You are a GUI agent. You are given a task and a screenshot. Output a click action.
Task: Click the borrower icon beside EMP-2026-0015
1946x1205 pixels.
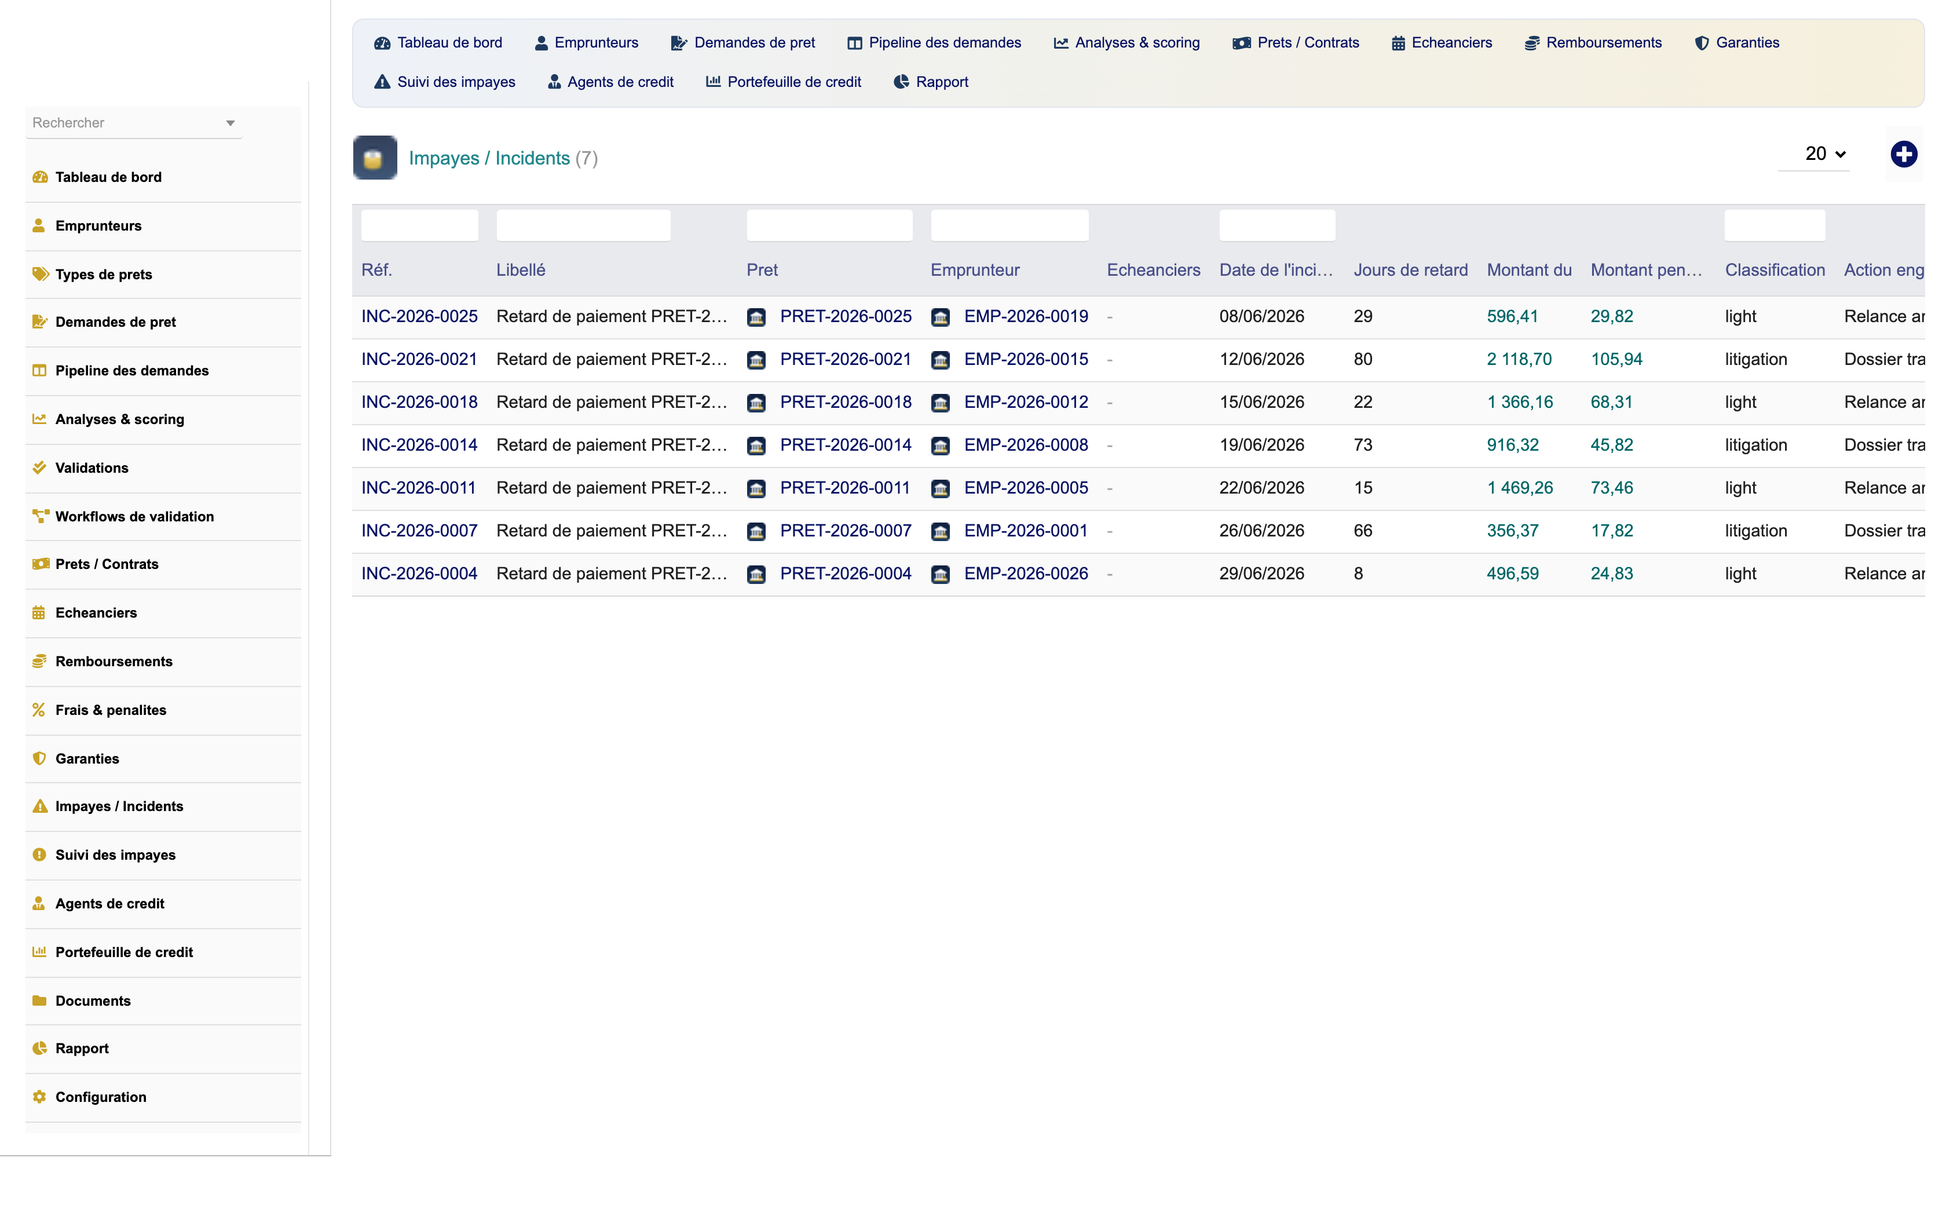[x=941, y=360]
